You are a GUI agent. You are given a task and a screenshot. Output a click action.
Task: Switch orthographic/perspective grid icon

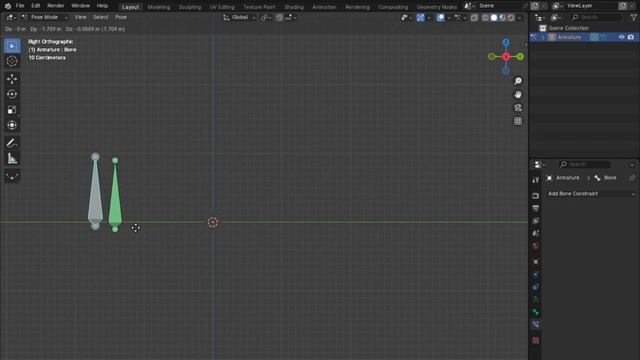pos(518,121)
